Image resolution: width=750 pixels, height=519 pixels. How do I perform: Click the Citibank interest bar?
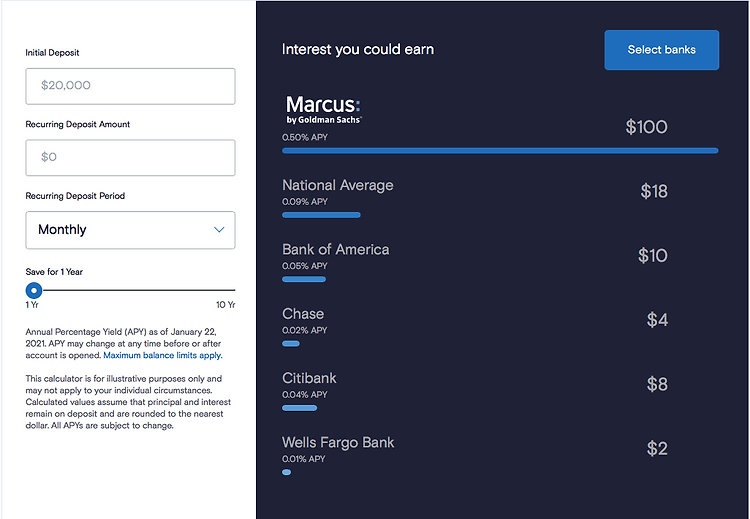[x=299, y=408]
